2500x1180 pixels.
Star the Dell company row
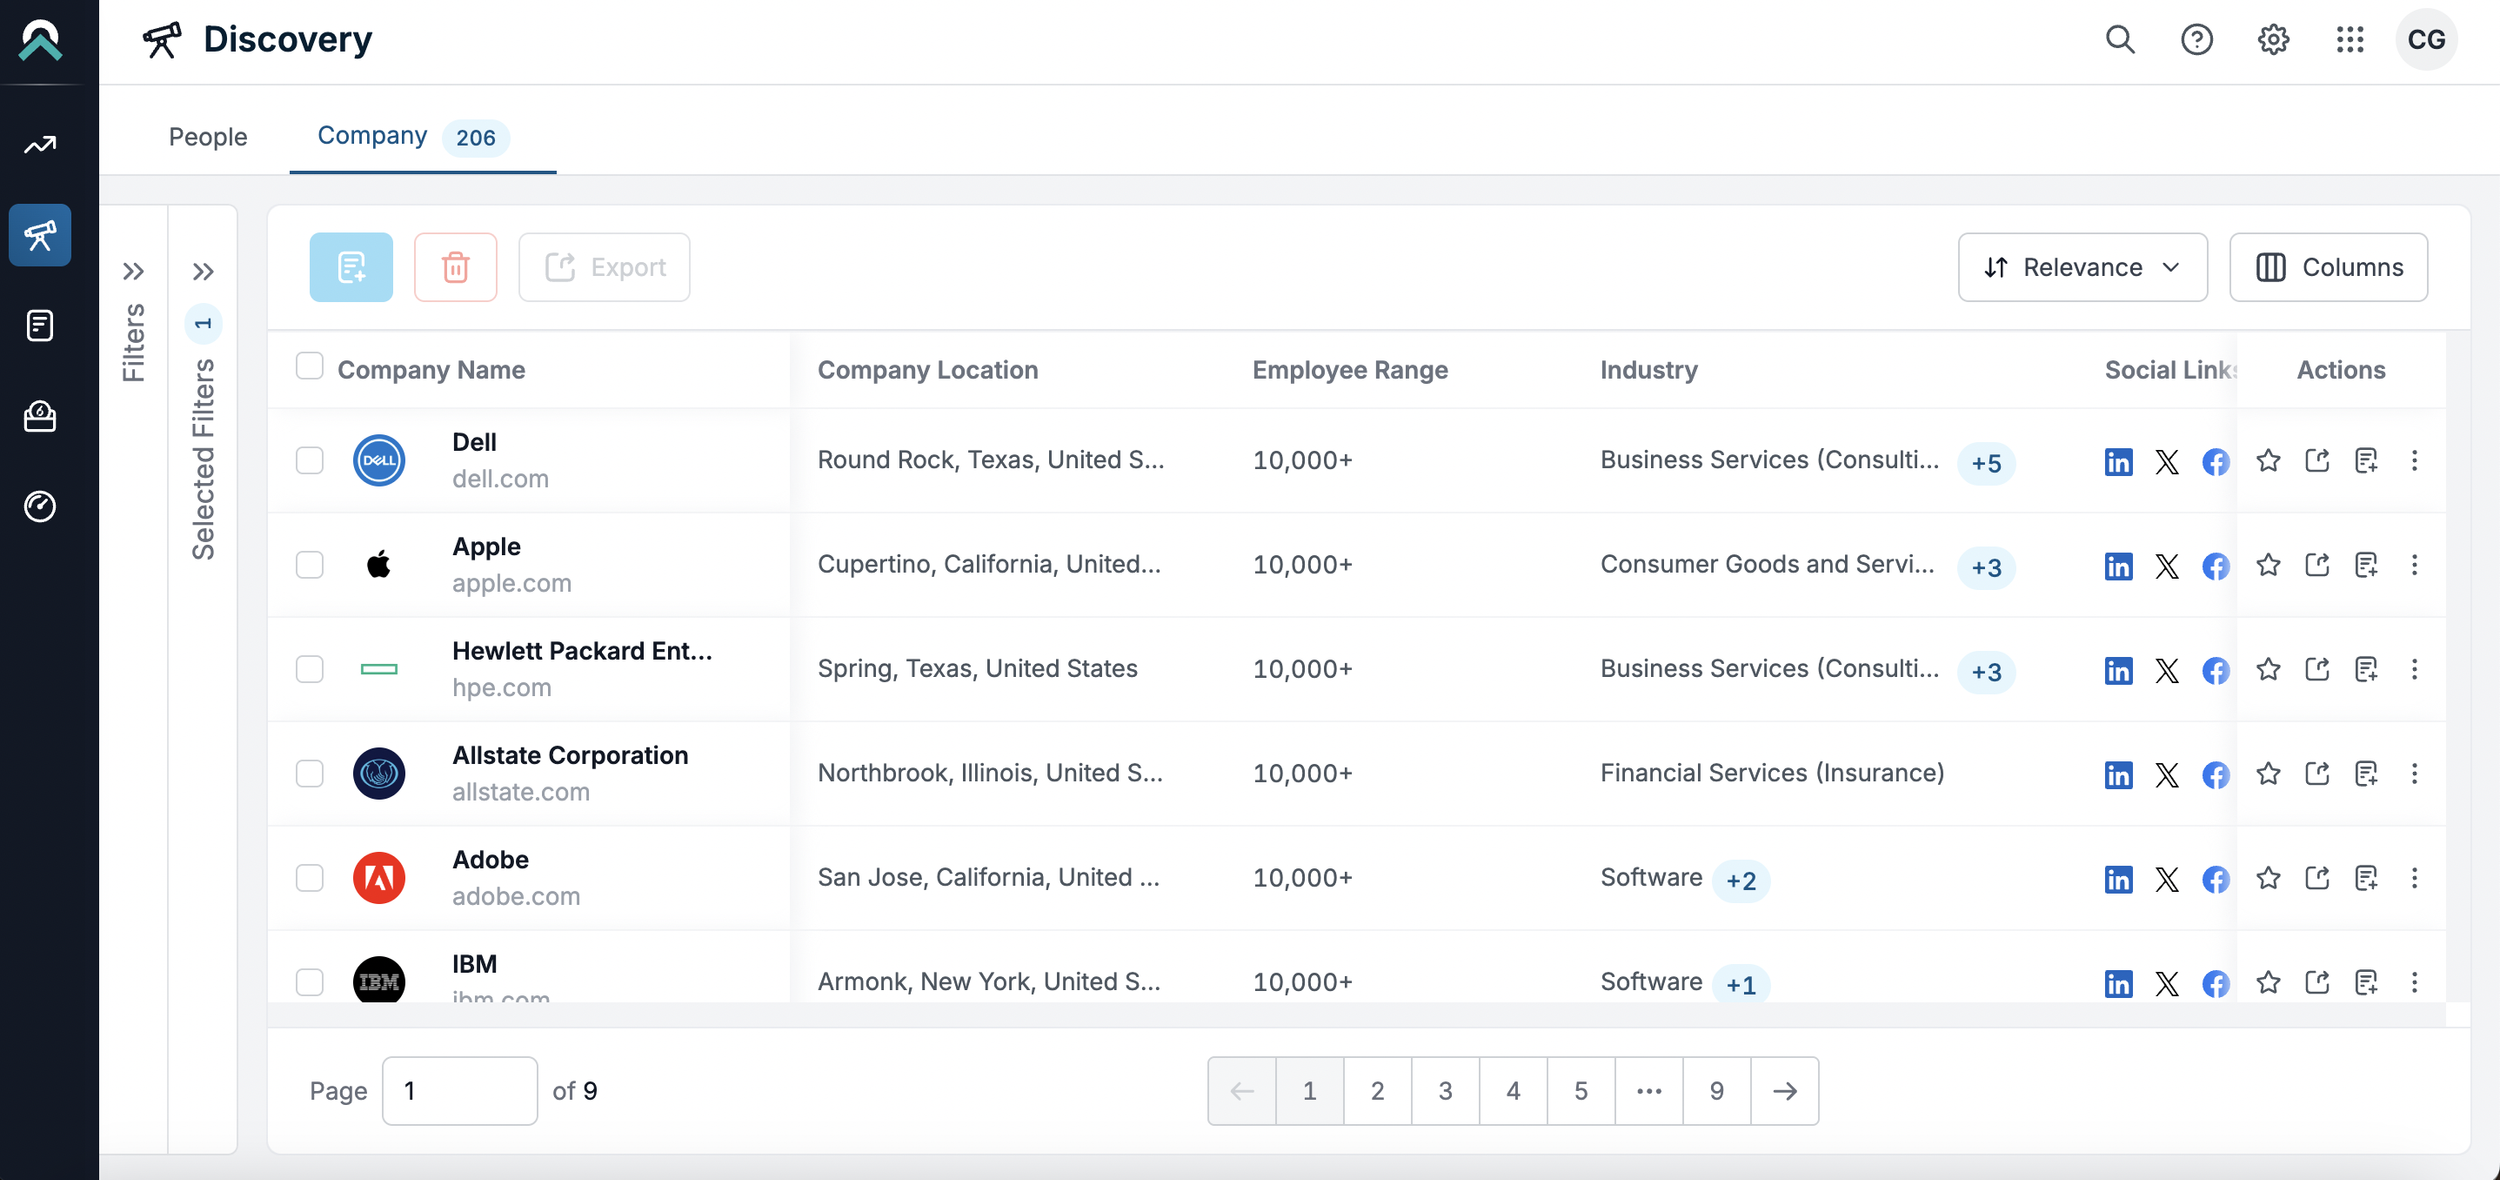(2268, 460)
